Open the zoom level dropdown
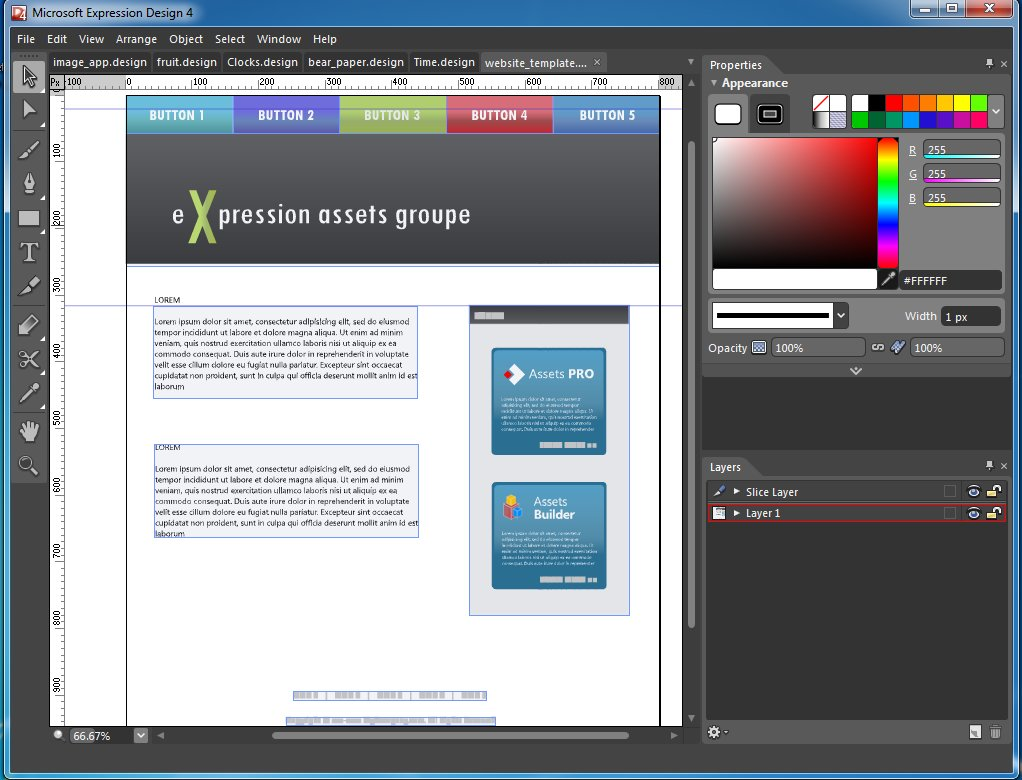 (x=140, y=735)
